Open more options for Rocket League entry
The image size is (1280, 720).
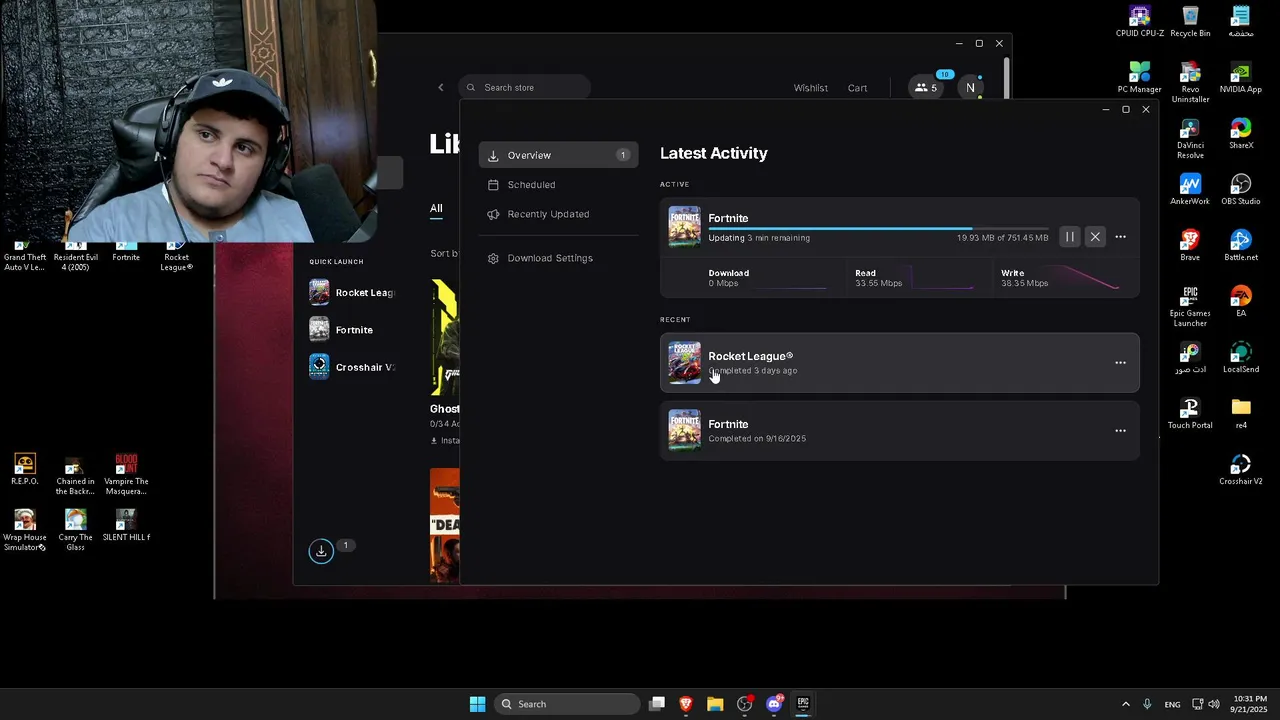(1120, 363)
